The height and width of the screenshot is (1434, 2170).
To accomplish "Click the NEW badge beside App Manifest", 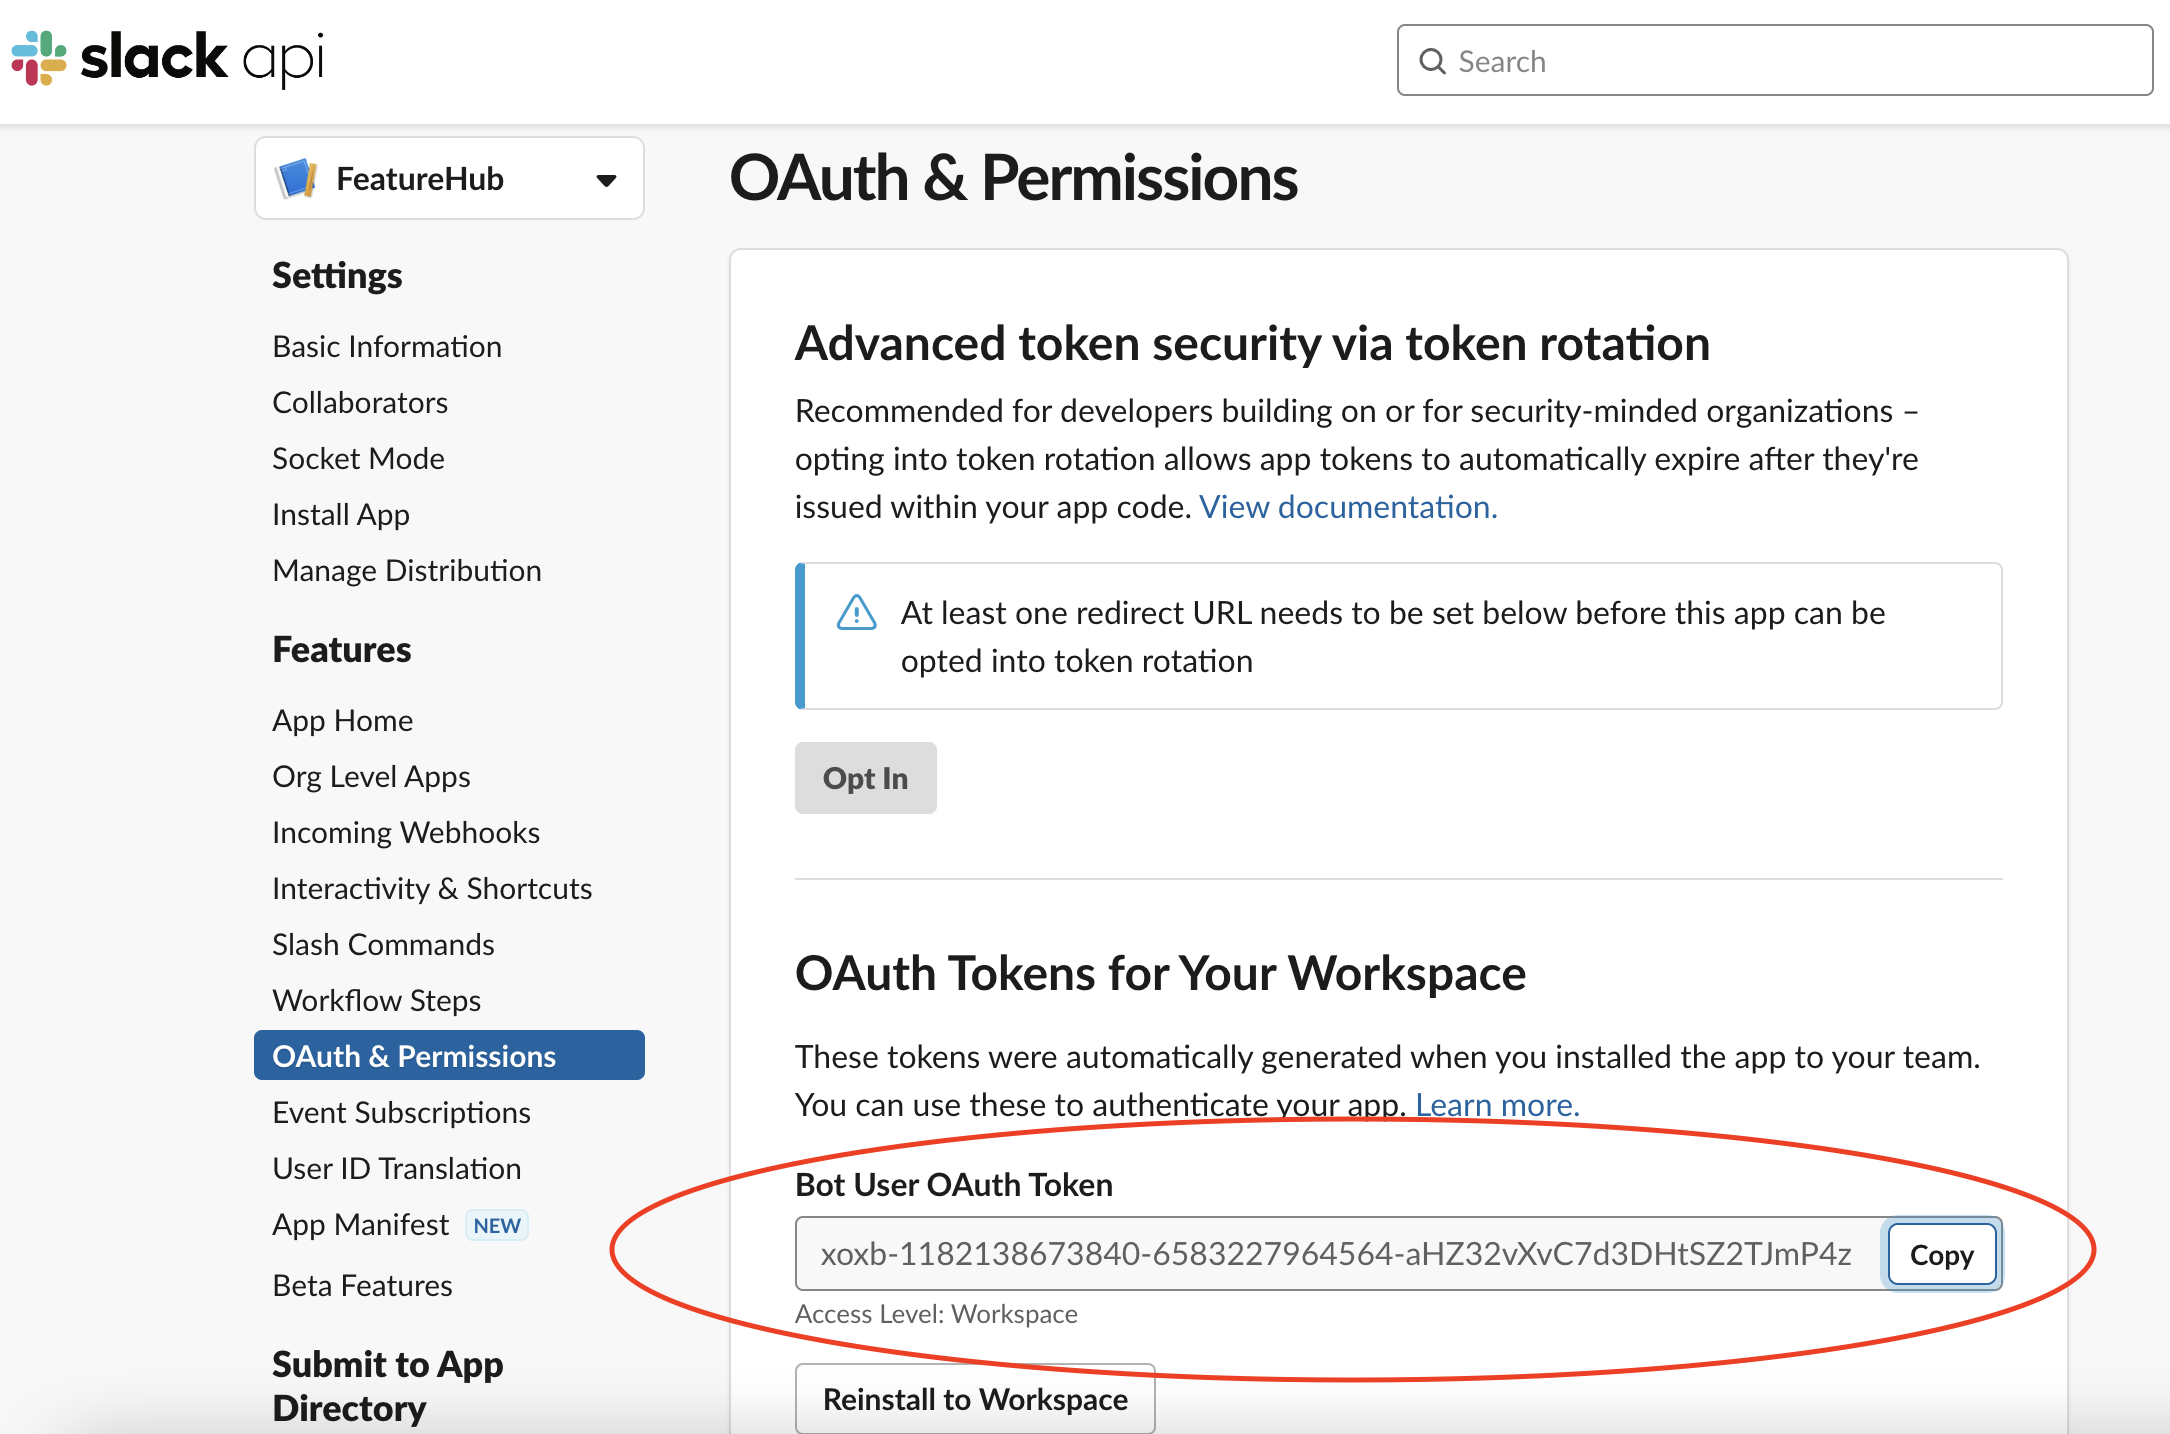I will (497, 1226).
